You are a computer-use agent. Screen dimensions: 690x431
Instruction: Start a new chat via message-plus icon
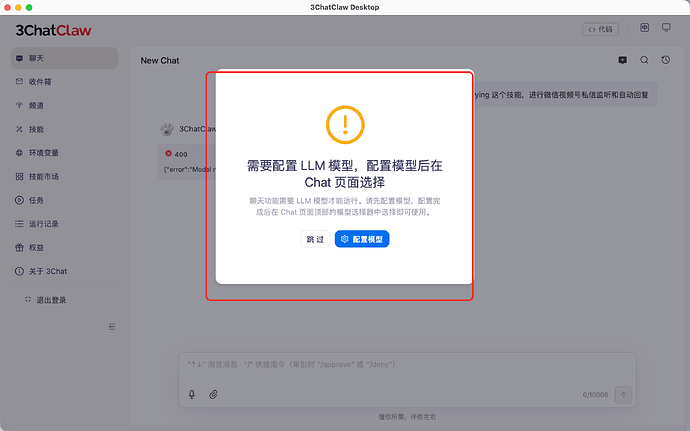click(622, 60)
